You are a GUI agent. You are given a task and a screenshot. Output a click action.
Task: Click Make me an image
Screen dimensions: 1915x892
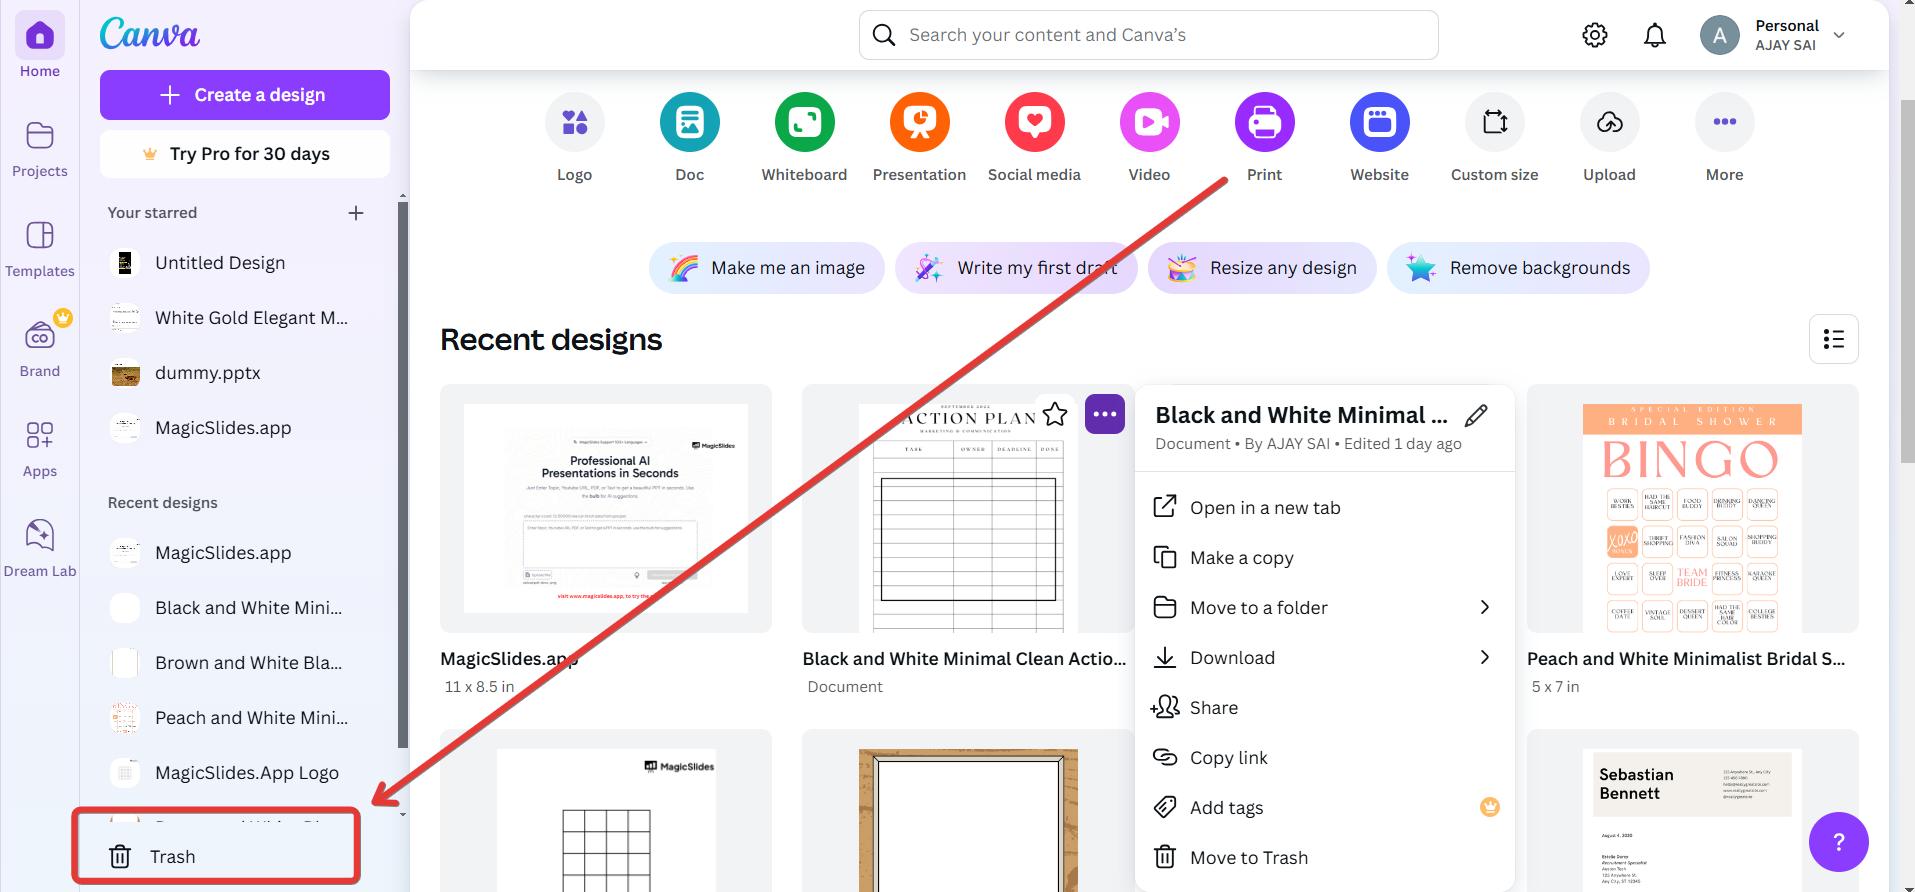point(767,268)
